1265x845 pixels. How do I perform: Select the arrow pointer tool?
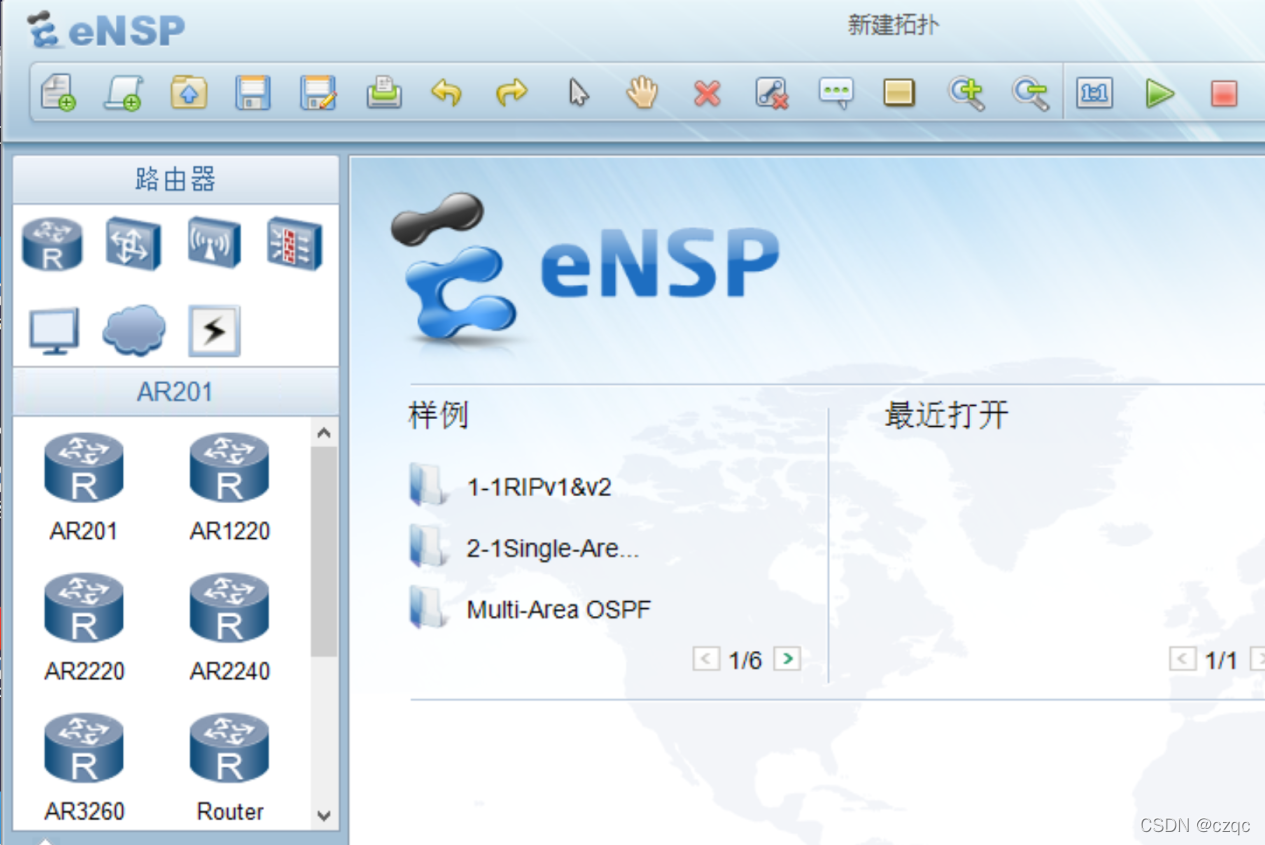[x=578, y=93]
